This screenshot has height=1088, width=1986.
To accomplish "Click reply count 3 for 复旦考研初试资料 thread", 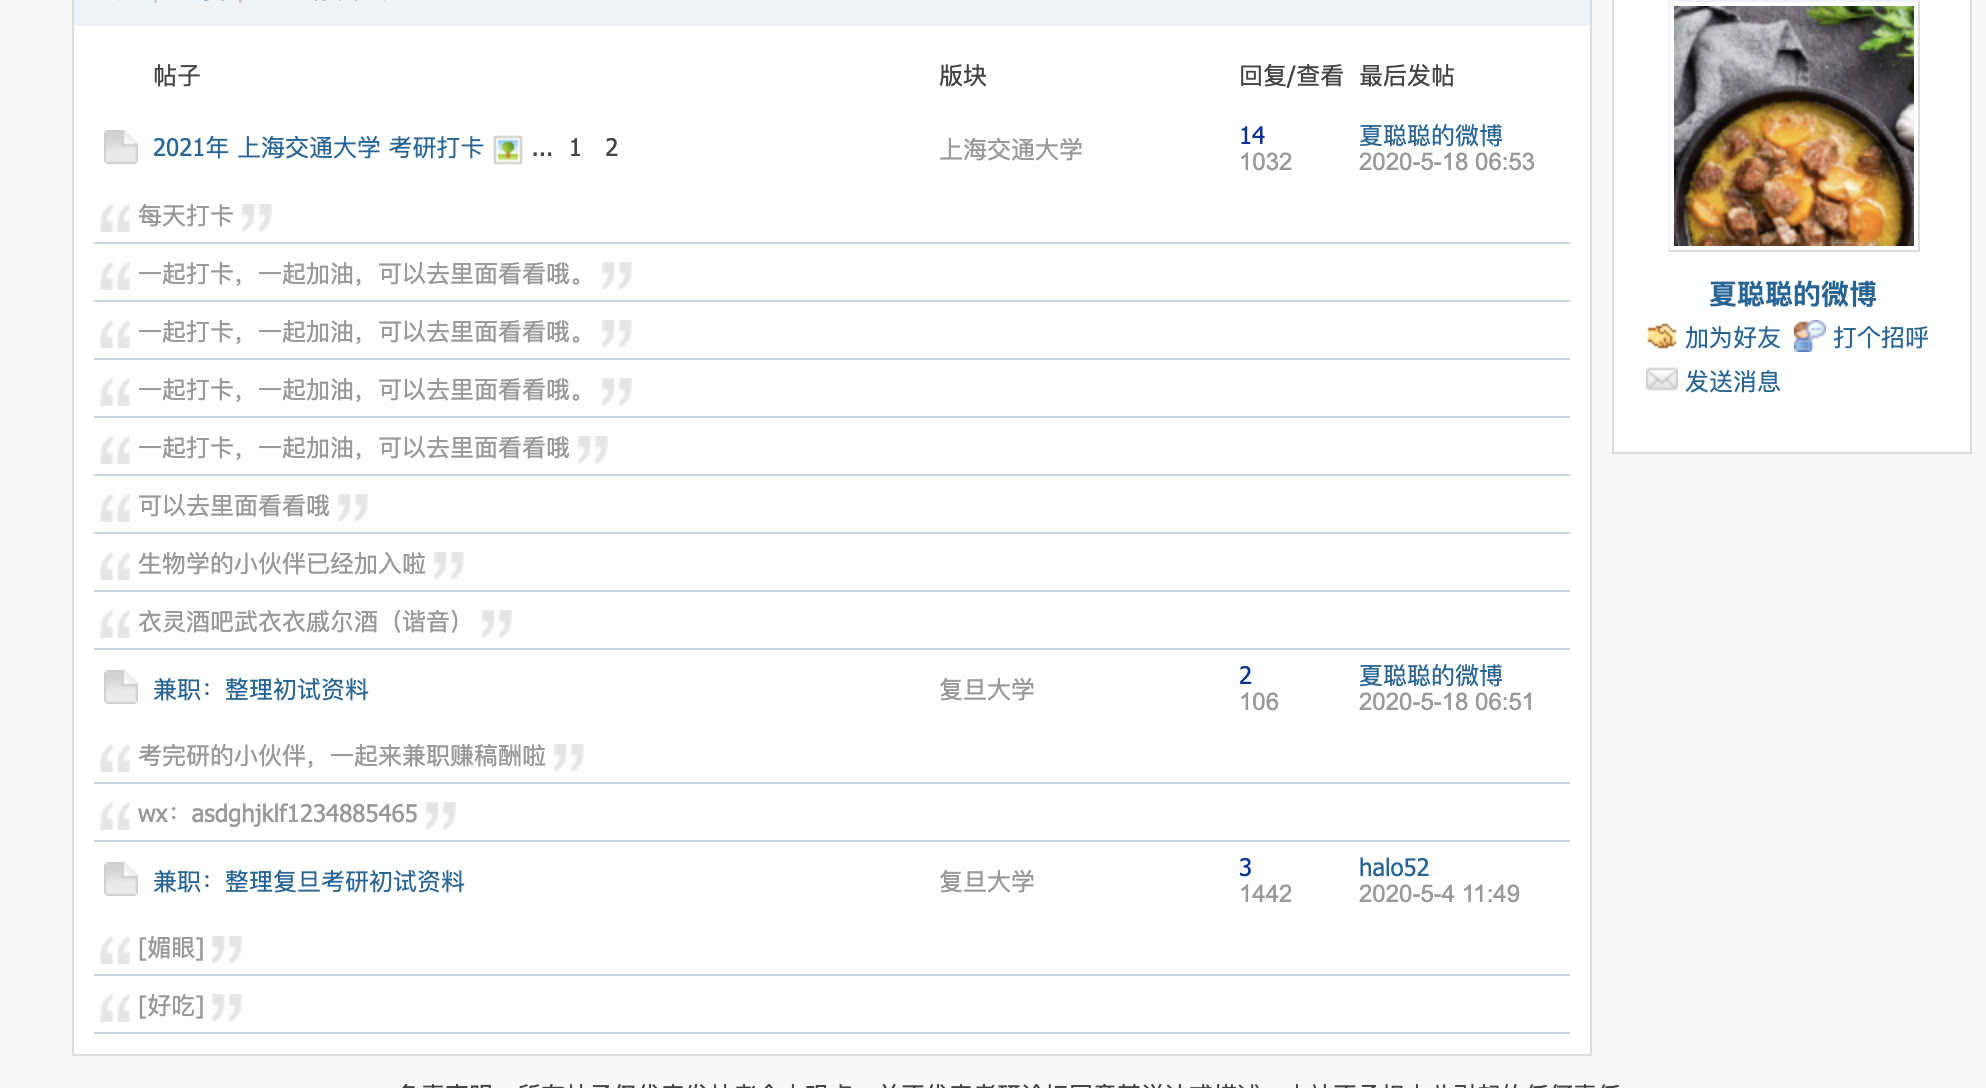I will [x=1245, y=867].
